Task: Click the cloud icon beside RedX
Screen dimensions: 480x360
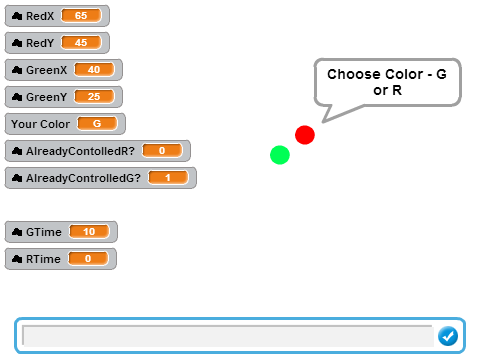Action: (17, 16)
